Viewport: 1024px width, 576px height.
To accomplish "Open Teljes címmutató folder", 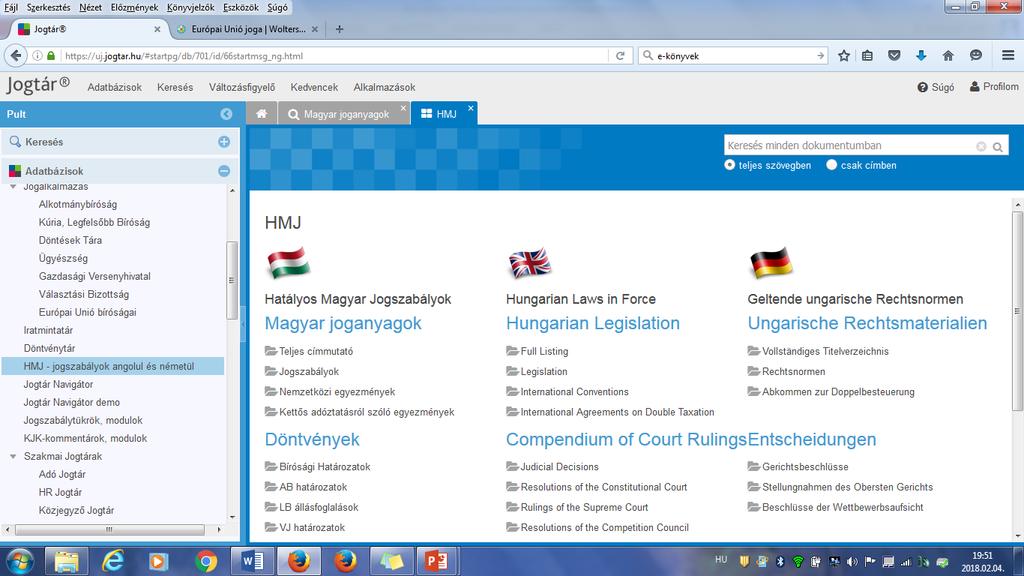I will 309,351.
